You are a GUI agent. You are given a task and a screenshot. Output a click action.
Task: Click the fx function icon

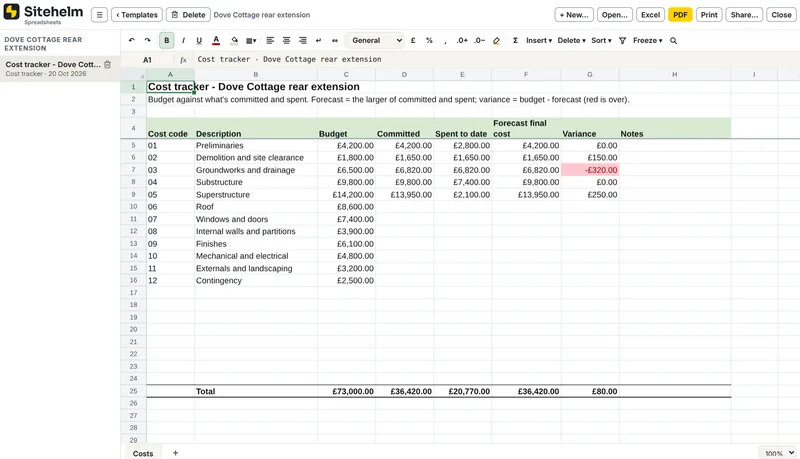[x=183, y=60]
